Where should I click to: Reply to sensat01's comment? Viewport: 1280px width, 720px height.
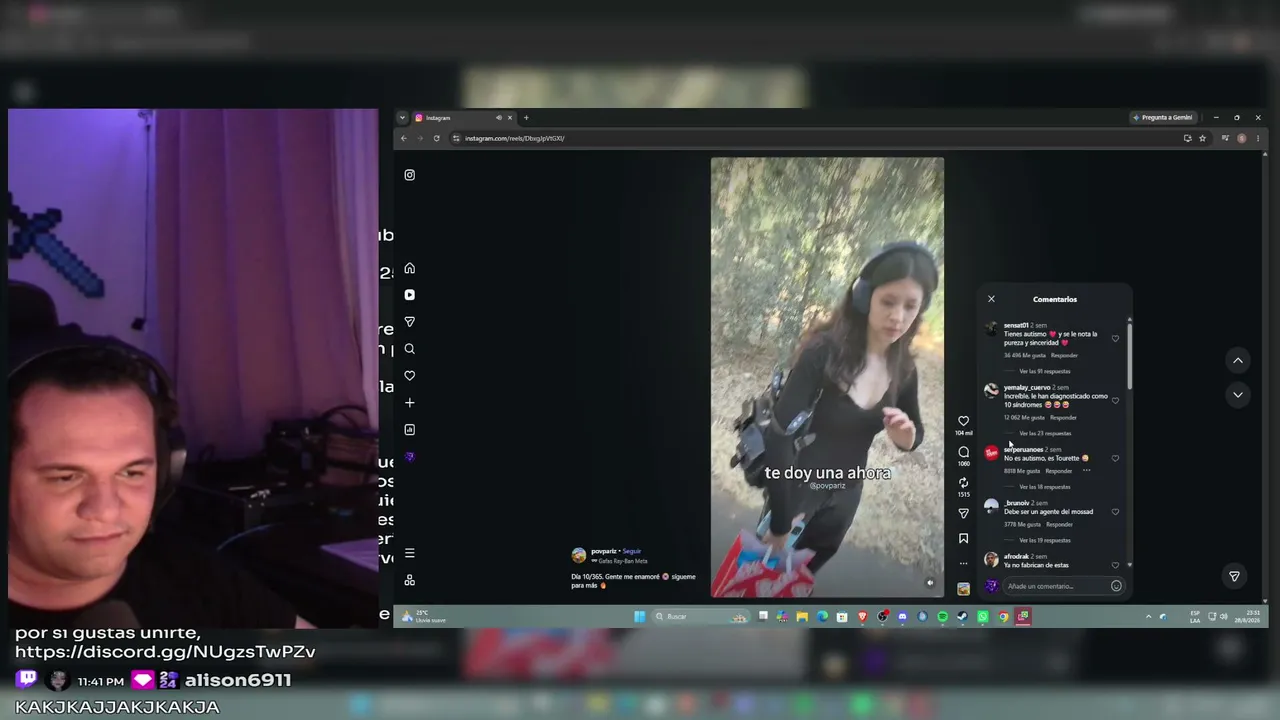tap(1064, 355)
